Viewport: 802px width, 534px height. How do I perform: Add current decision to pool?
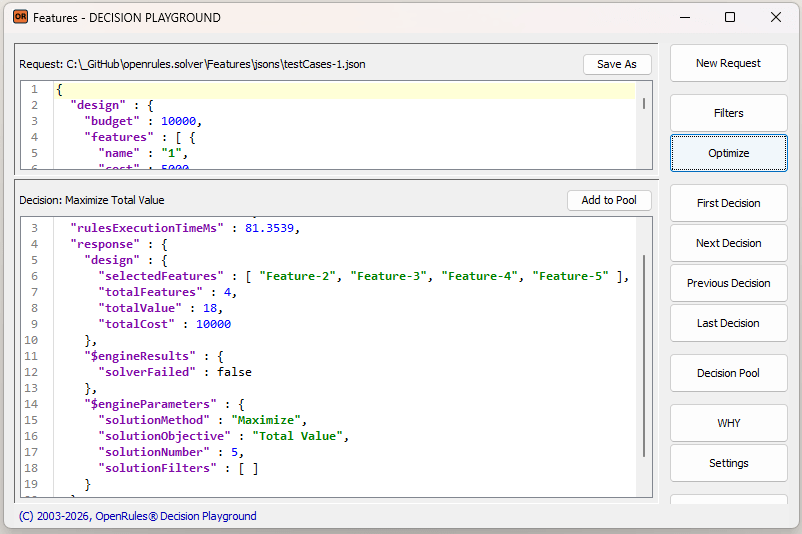point(608,200)
